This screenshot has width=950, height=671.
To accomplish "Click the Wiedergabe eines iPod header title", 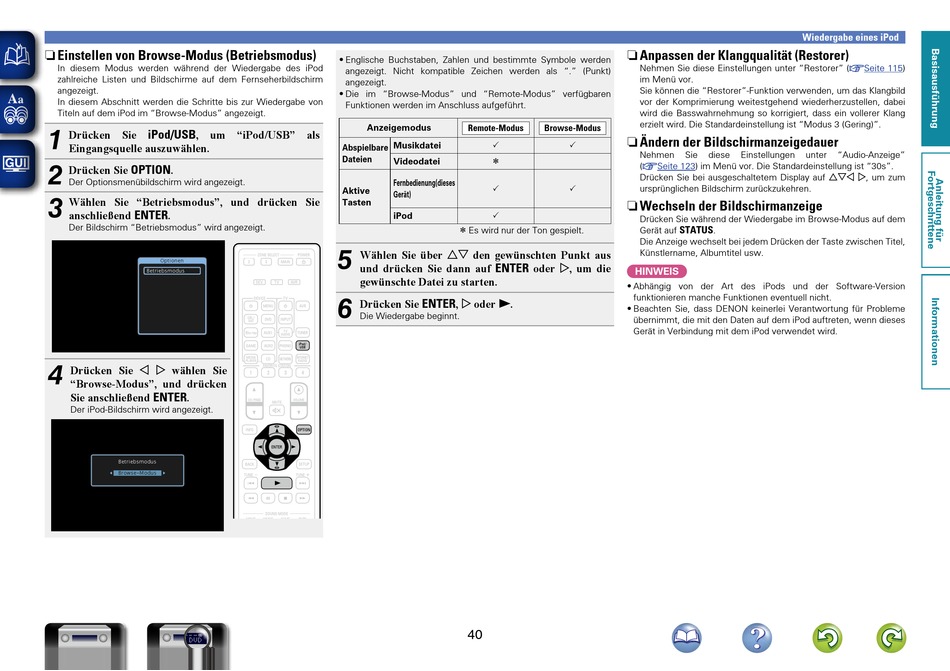I will tap(850, 38).
